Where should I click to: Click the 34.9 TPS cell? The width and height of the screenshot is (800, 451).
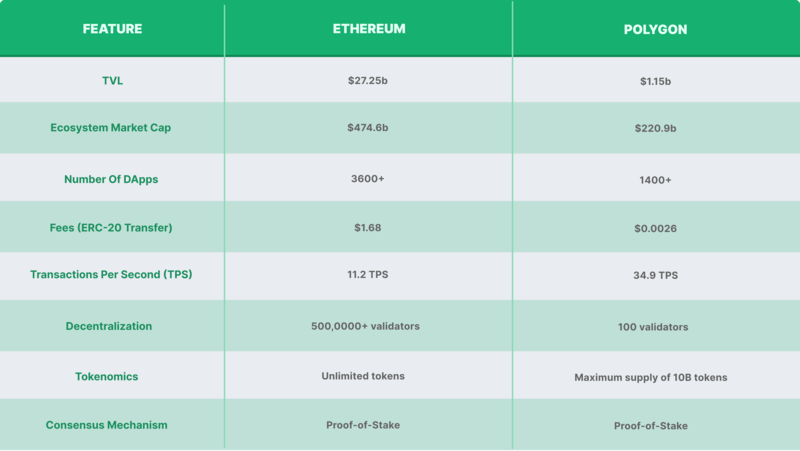tap(656, 275)
